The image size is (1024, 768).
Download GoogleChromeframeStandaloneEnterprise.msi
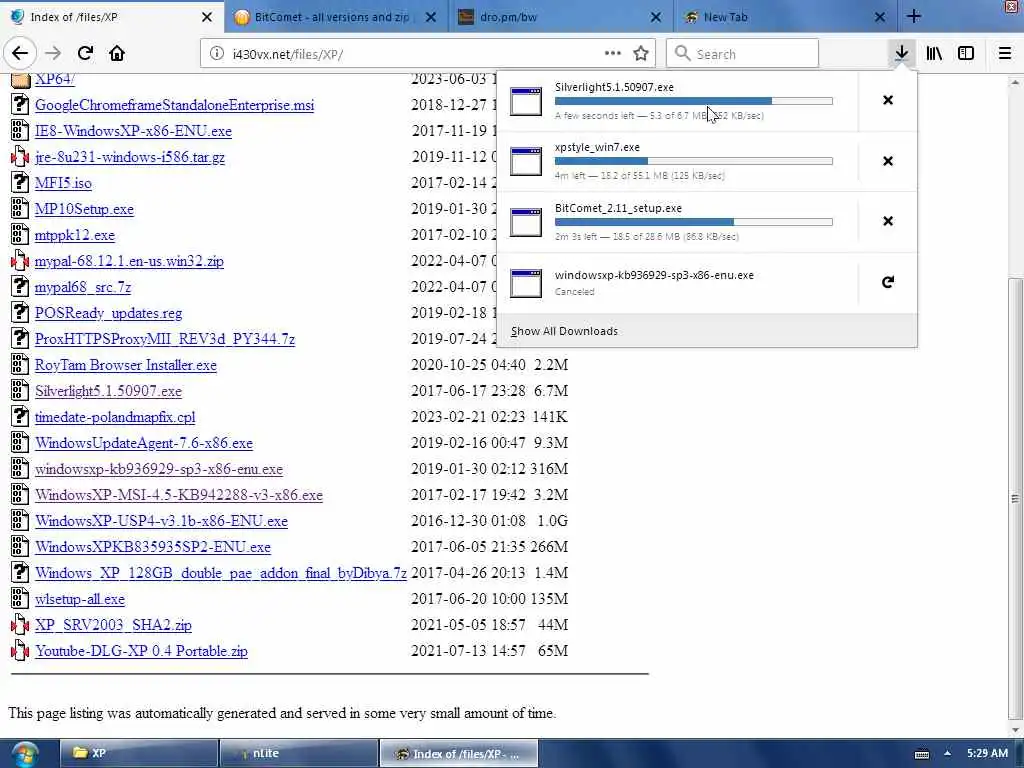(174, 105)
